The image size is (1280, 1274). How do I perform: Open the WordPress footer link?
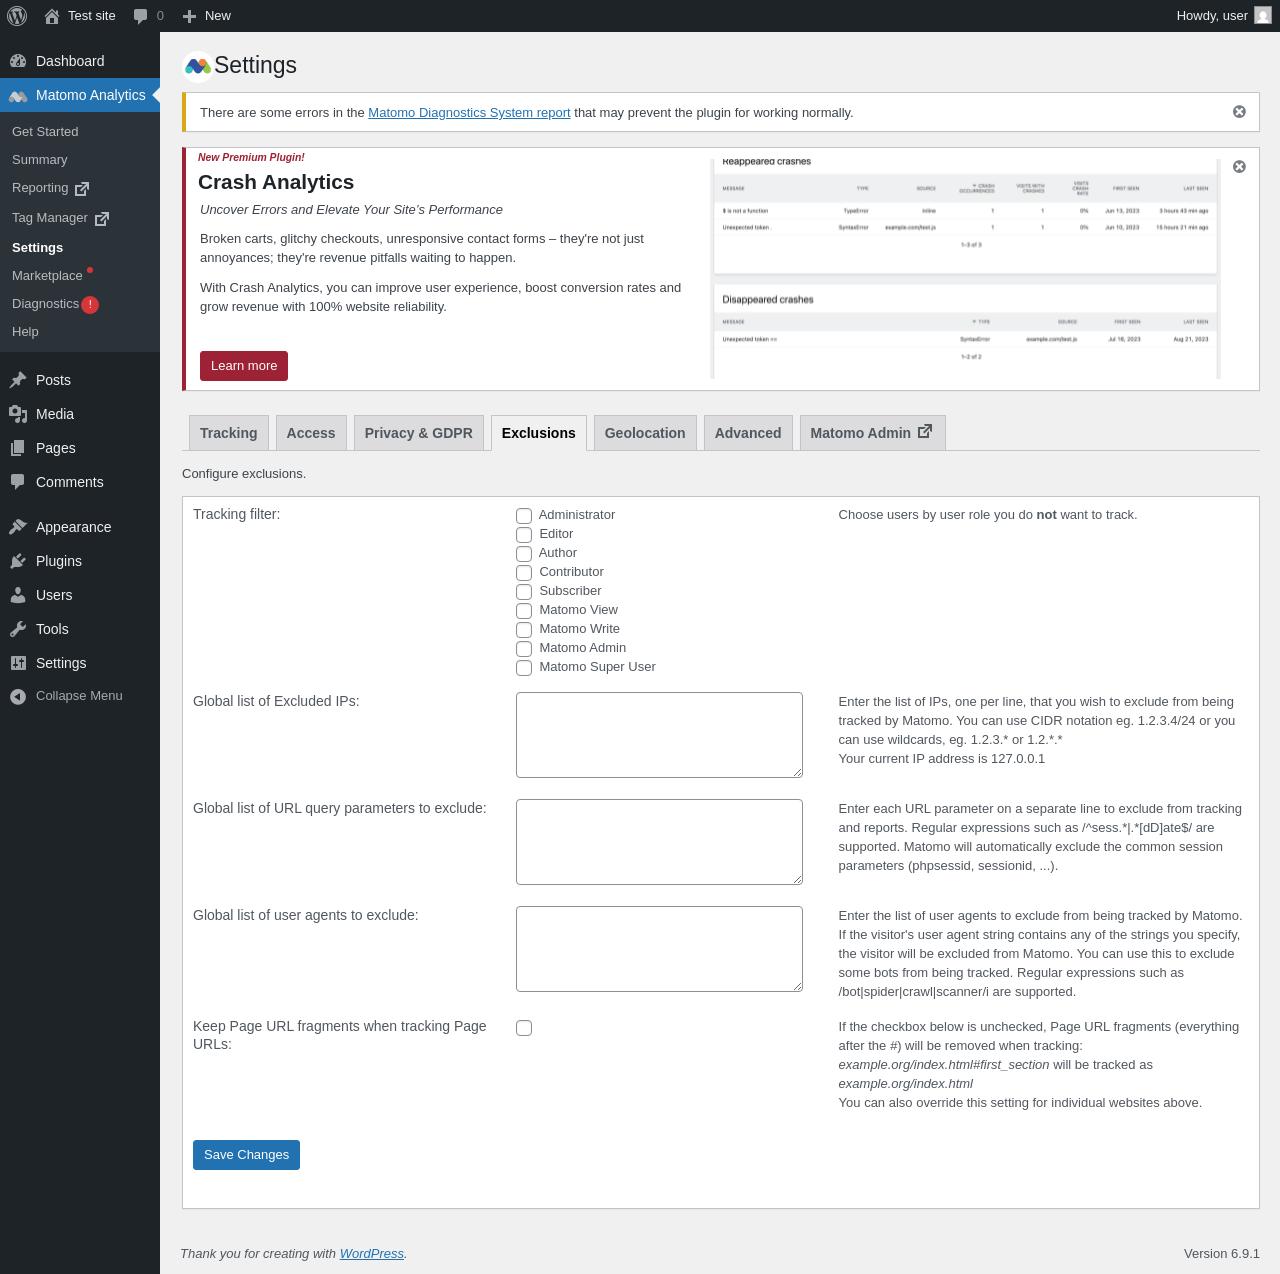372,1254
